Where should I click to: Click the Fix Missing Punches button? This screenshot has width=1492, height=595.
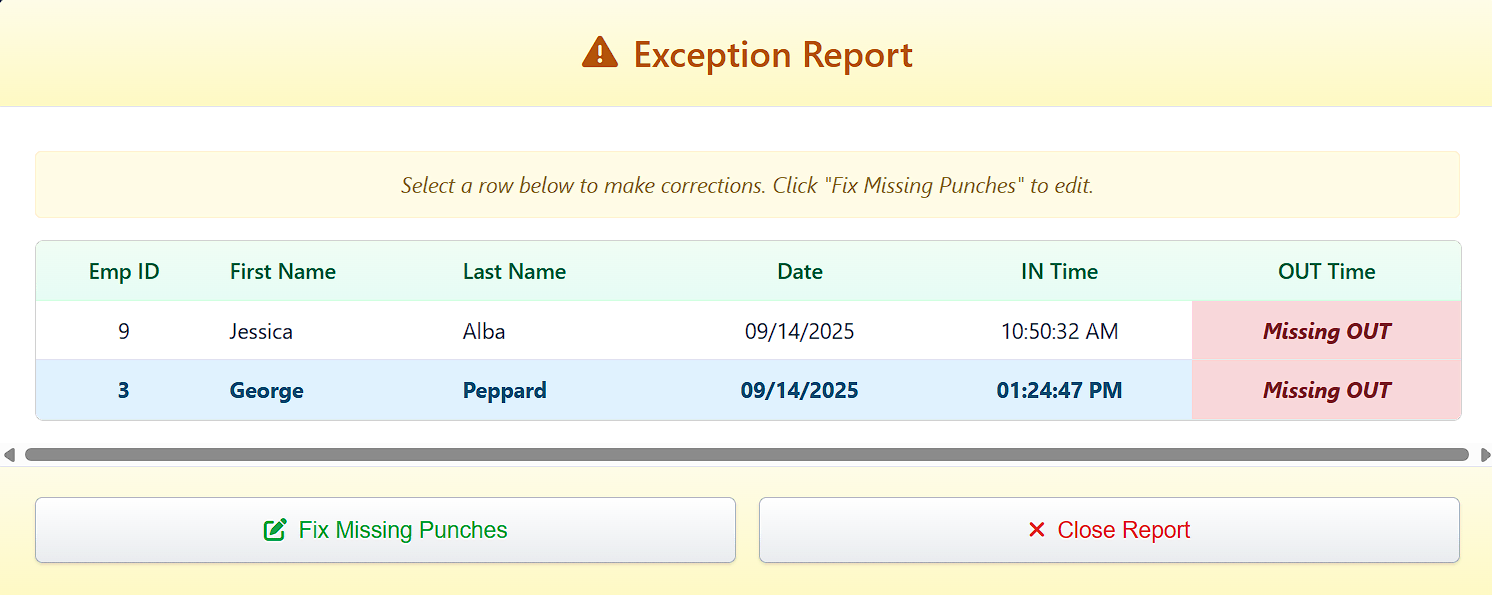point(385,530)
